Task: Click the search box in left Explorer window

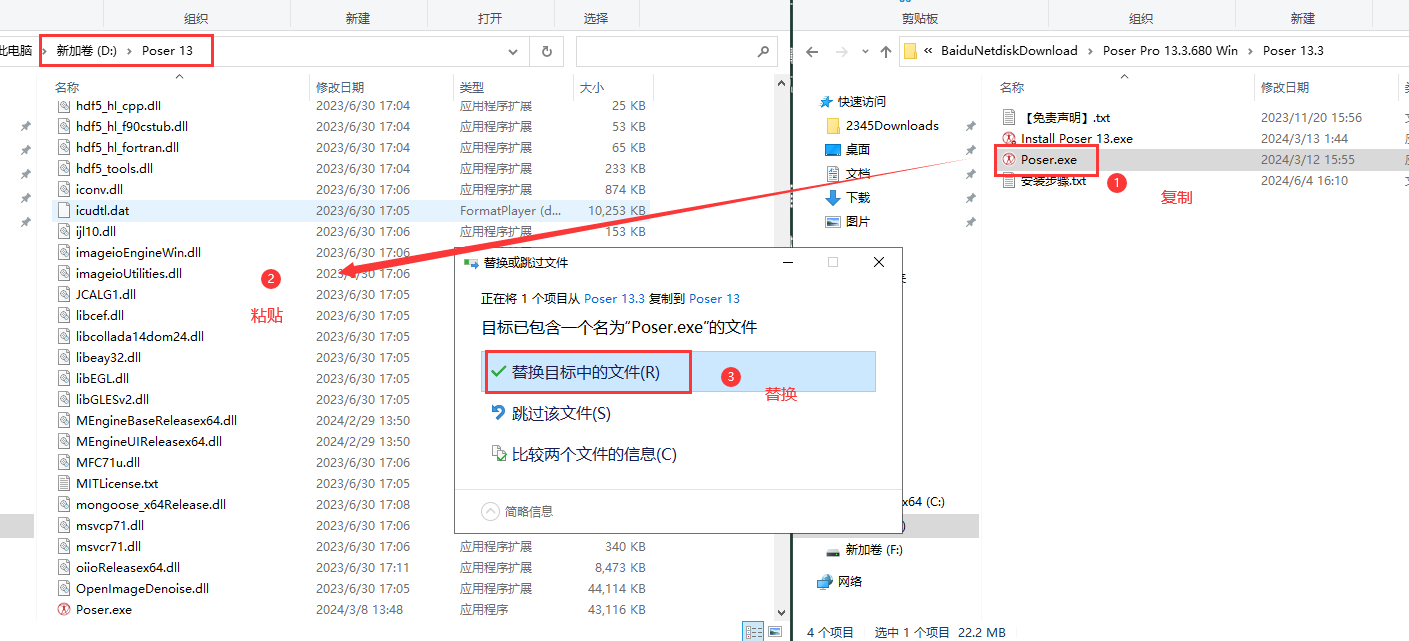Action: point(677,51)
